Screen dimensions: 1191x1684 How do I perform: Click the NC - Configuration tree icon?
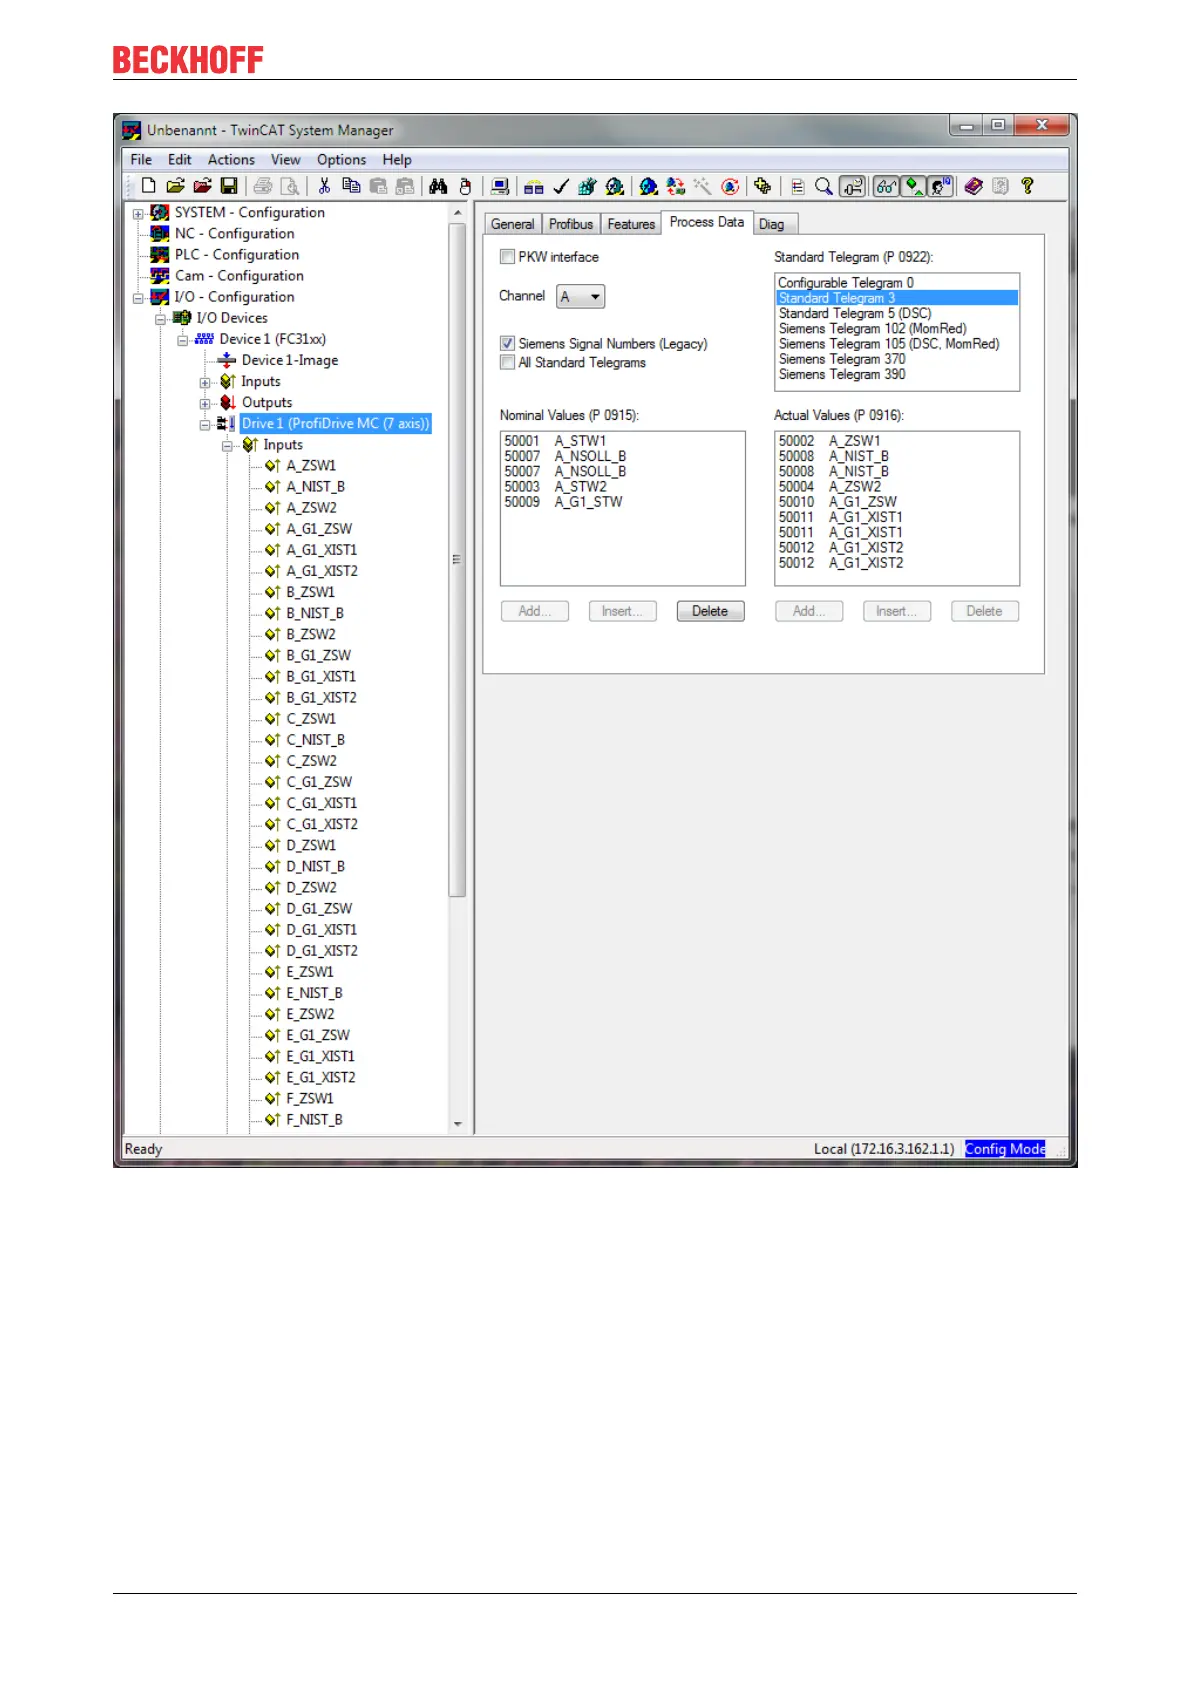coord(159,233)
